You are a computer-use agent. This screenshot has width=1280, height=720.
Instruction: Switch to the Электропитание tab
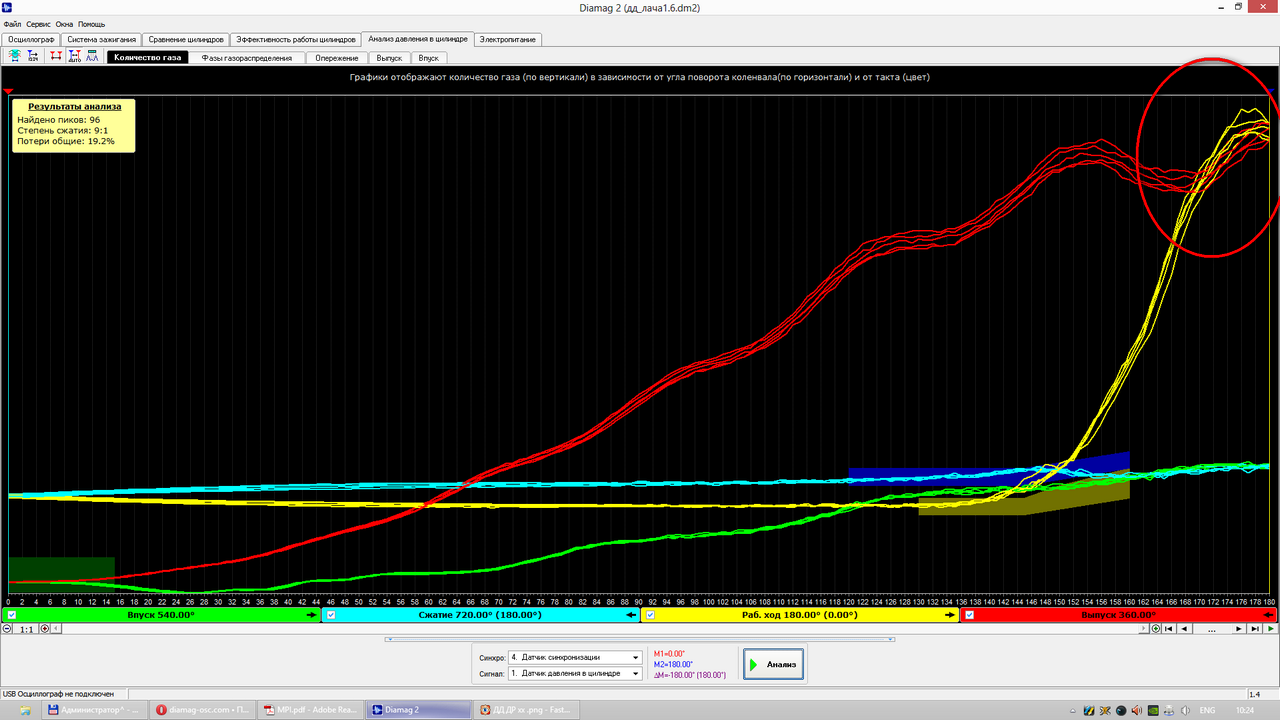click(508, 39)
